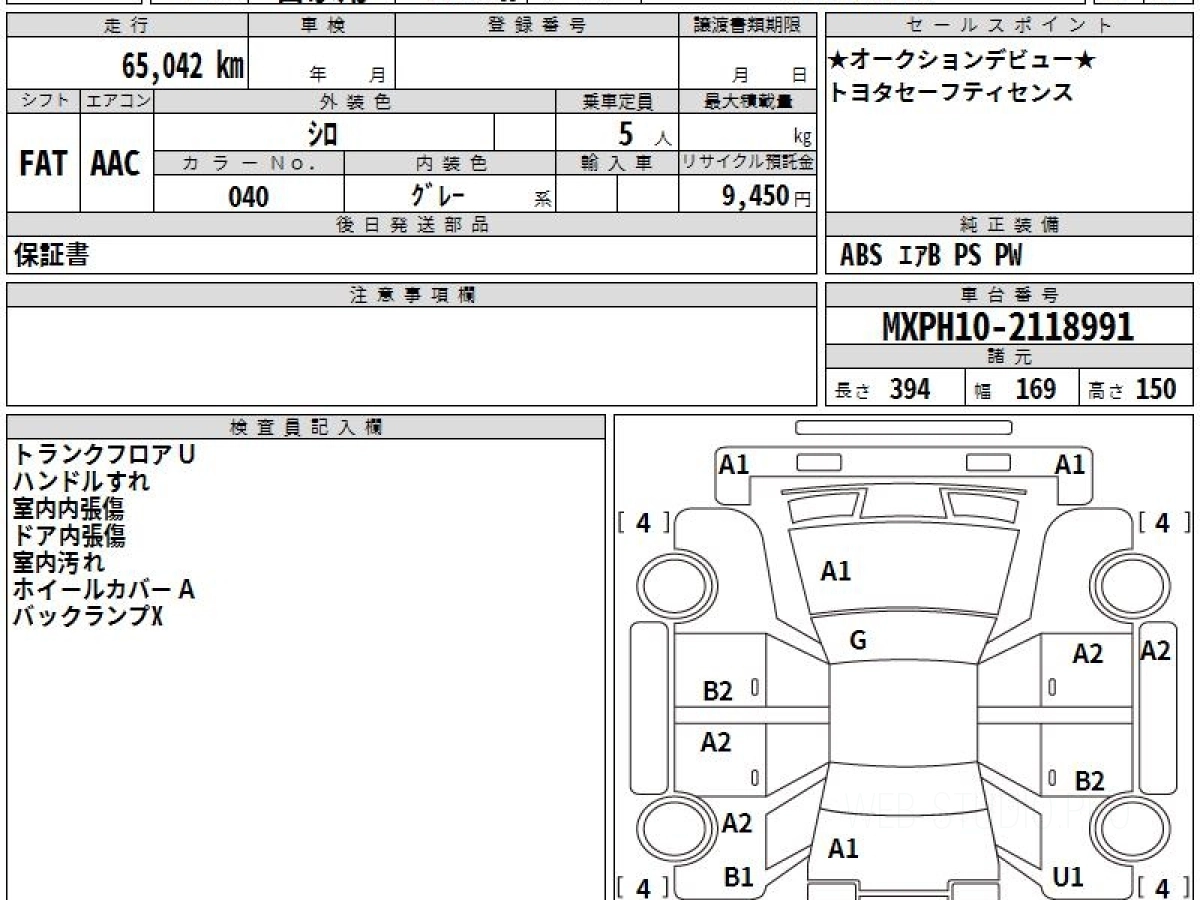
Task: Click the リサイクル預託金 header cell
Action: pyautogui.click(x=747, y=163)
